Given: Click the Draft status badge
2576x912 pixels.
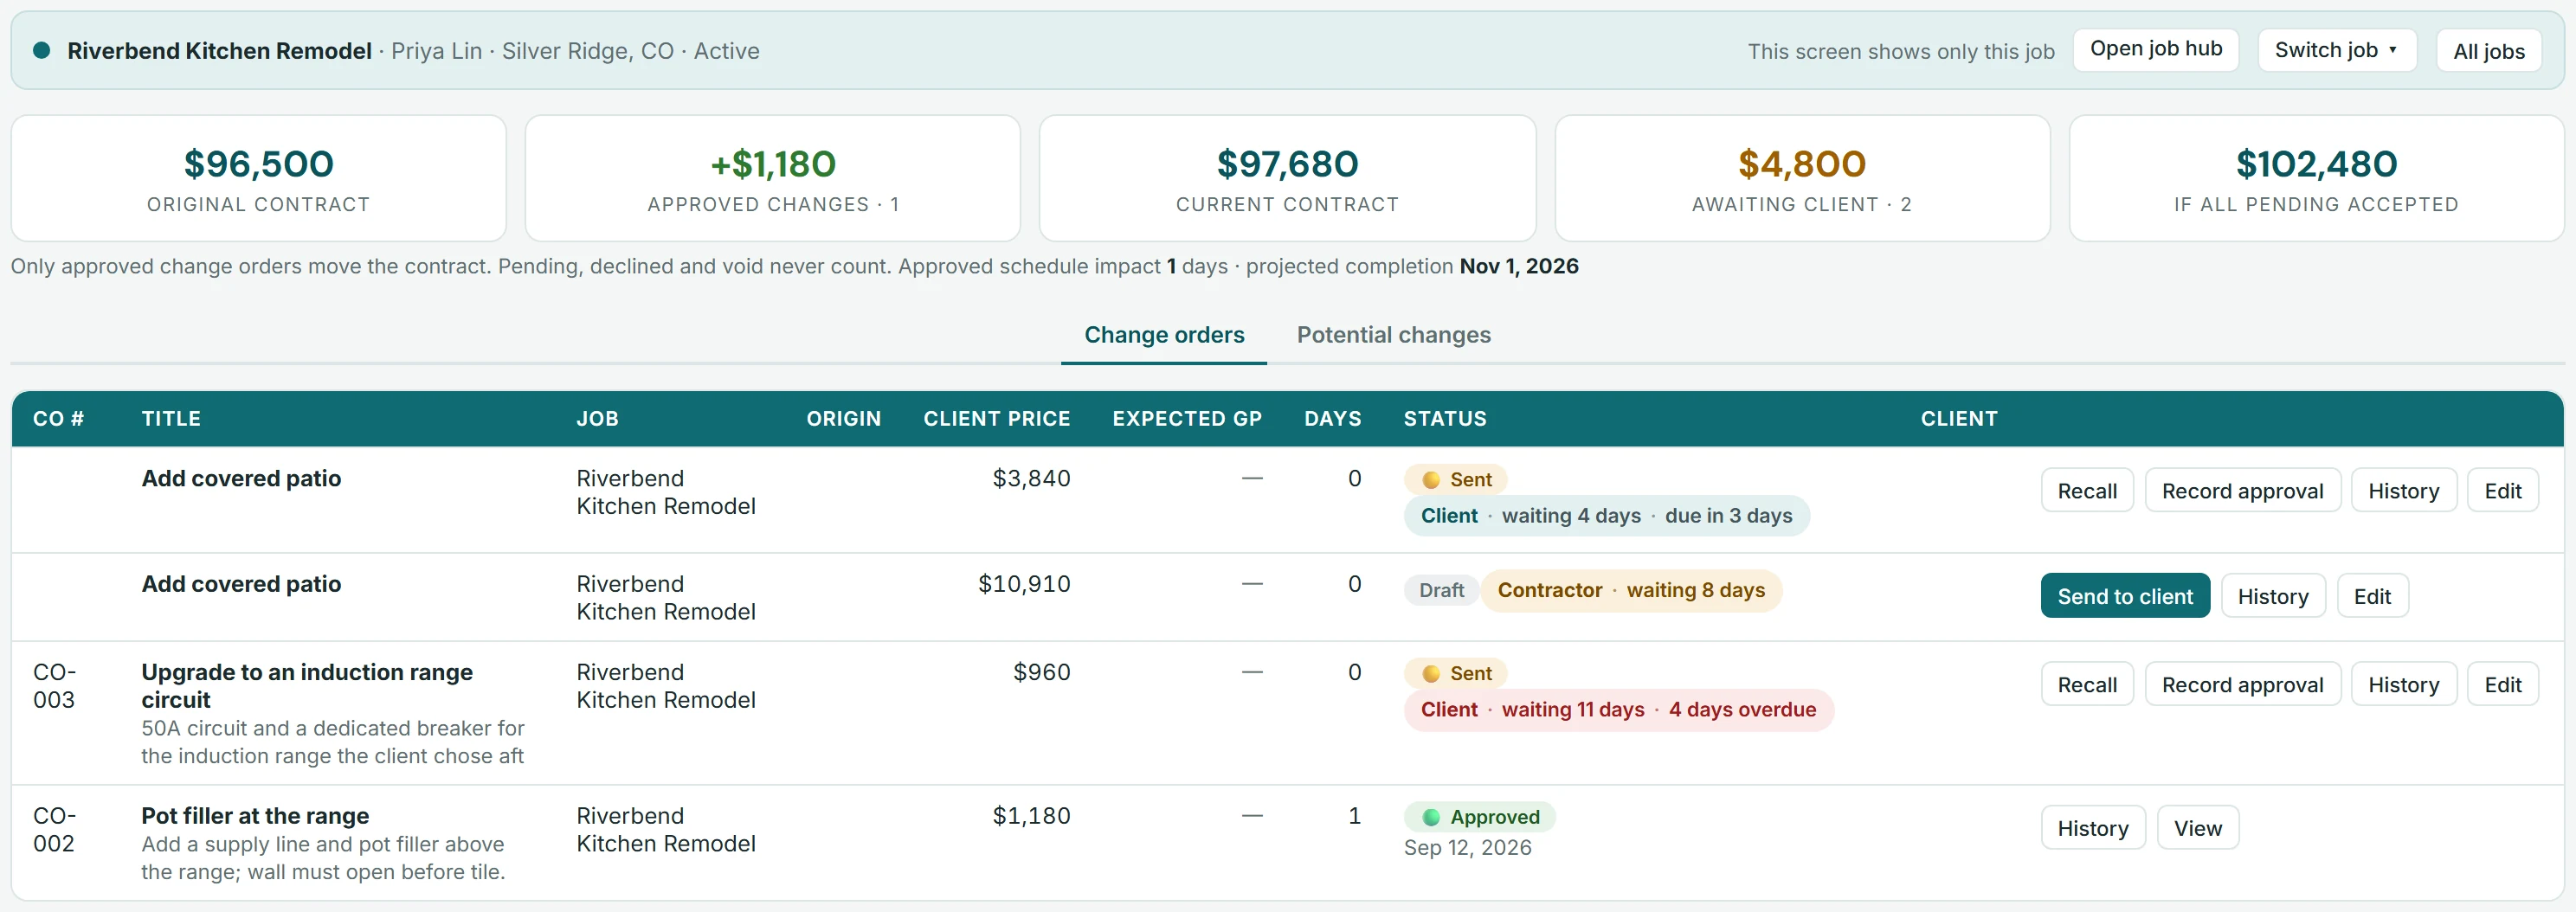Looking at the screenshot, I should (x=1441, y=590).
